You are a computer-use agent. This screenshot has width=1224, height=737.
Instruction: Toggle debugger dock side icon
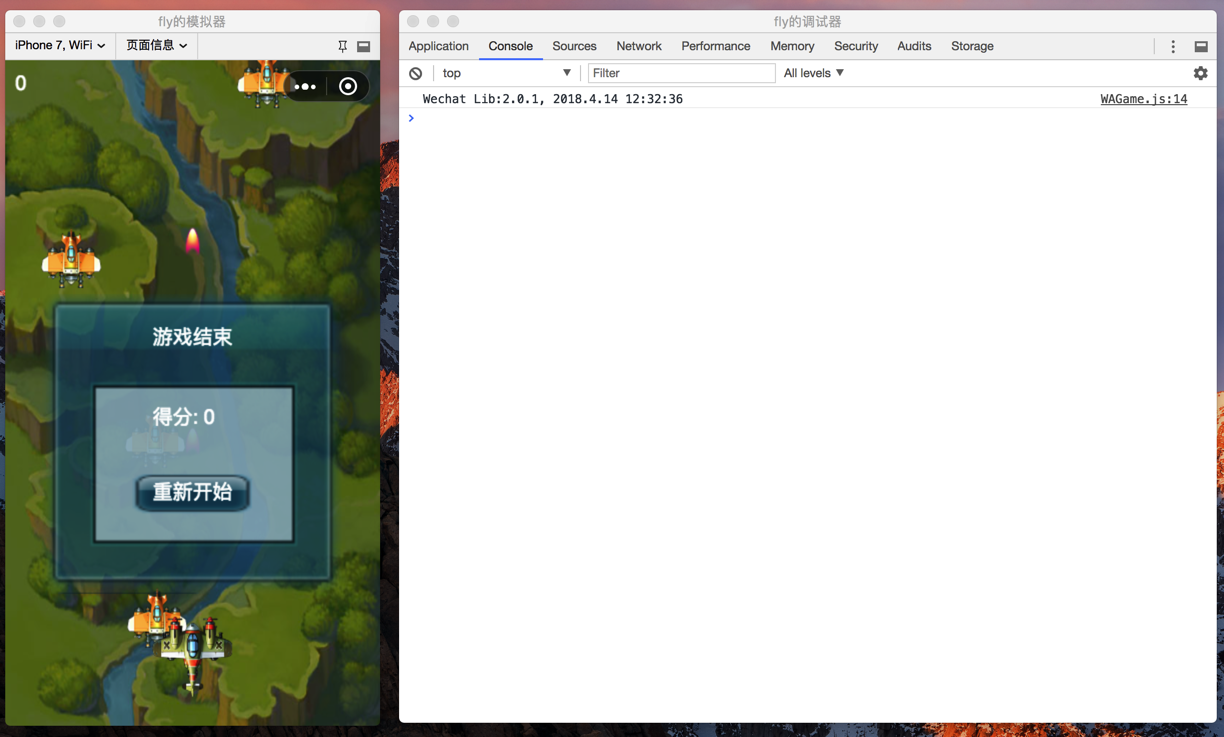coord(1201,46)
